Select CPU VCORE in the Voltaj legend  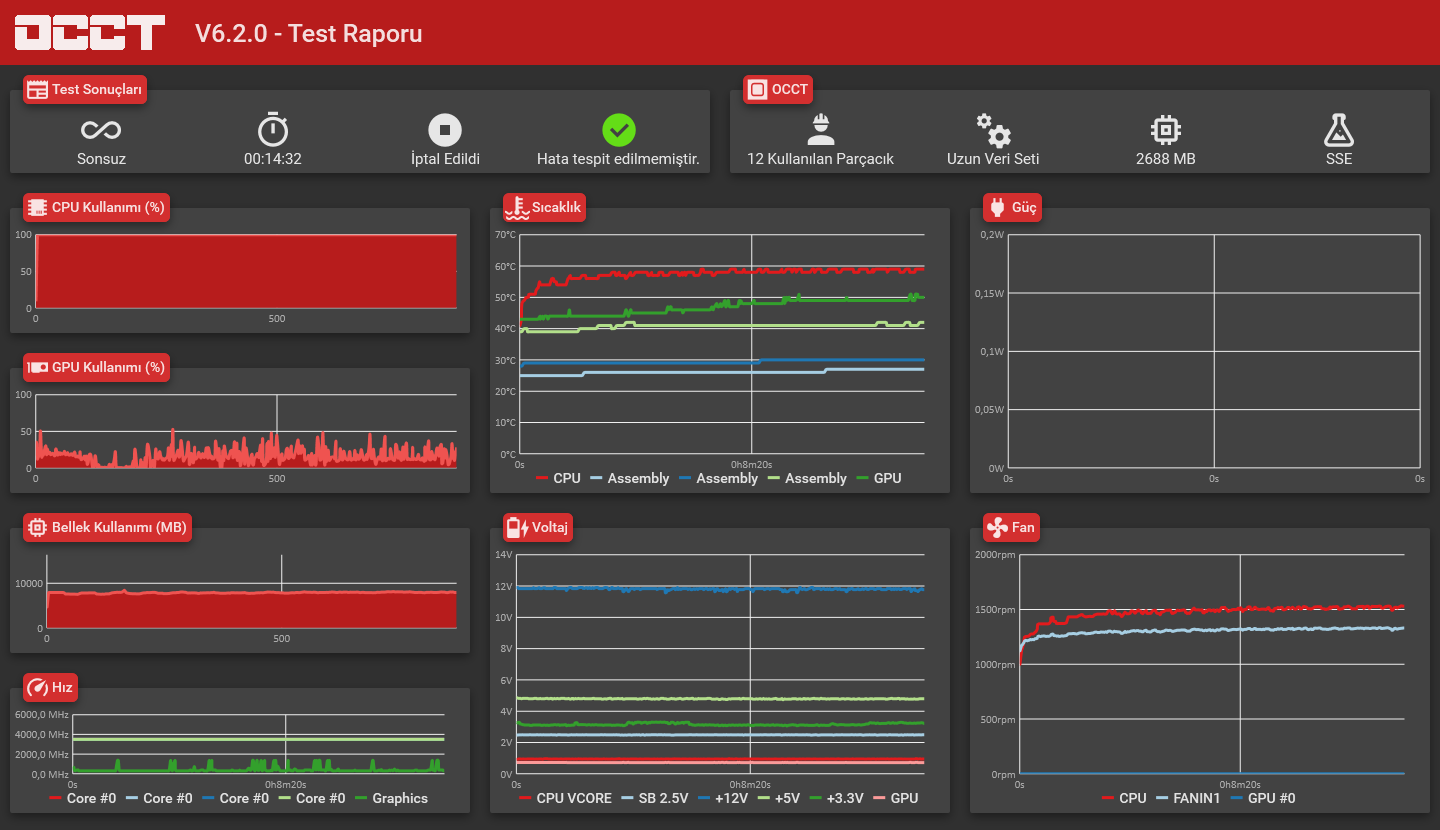point(565,798)
